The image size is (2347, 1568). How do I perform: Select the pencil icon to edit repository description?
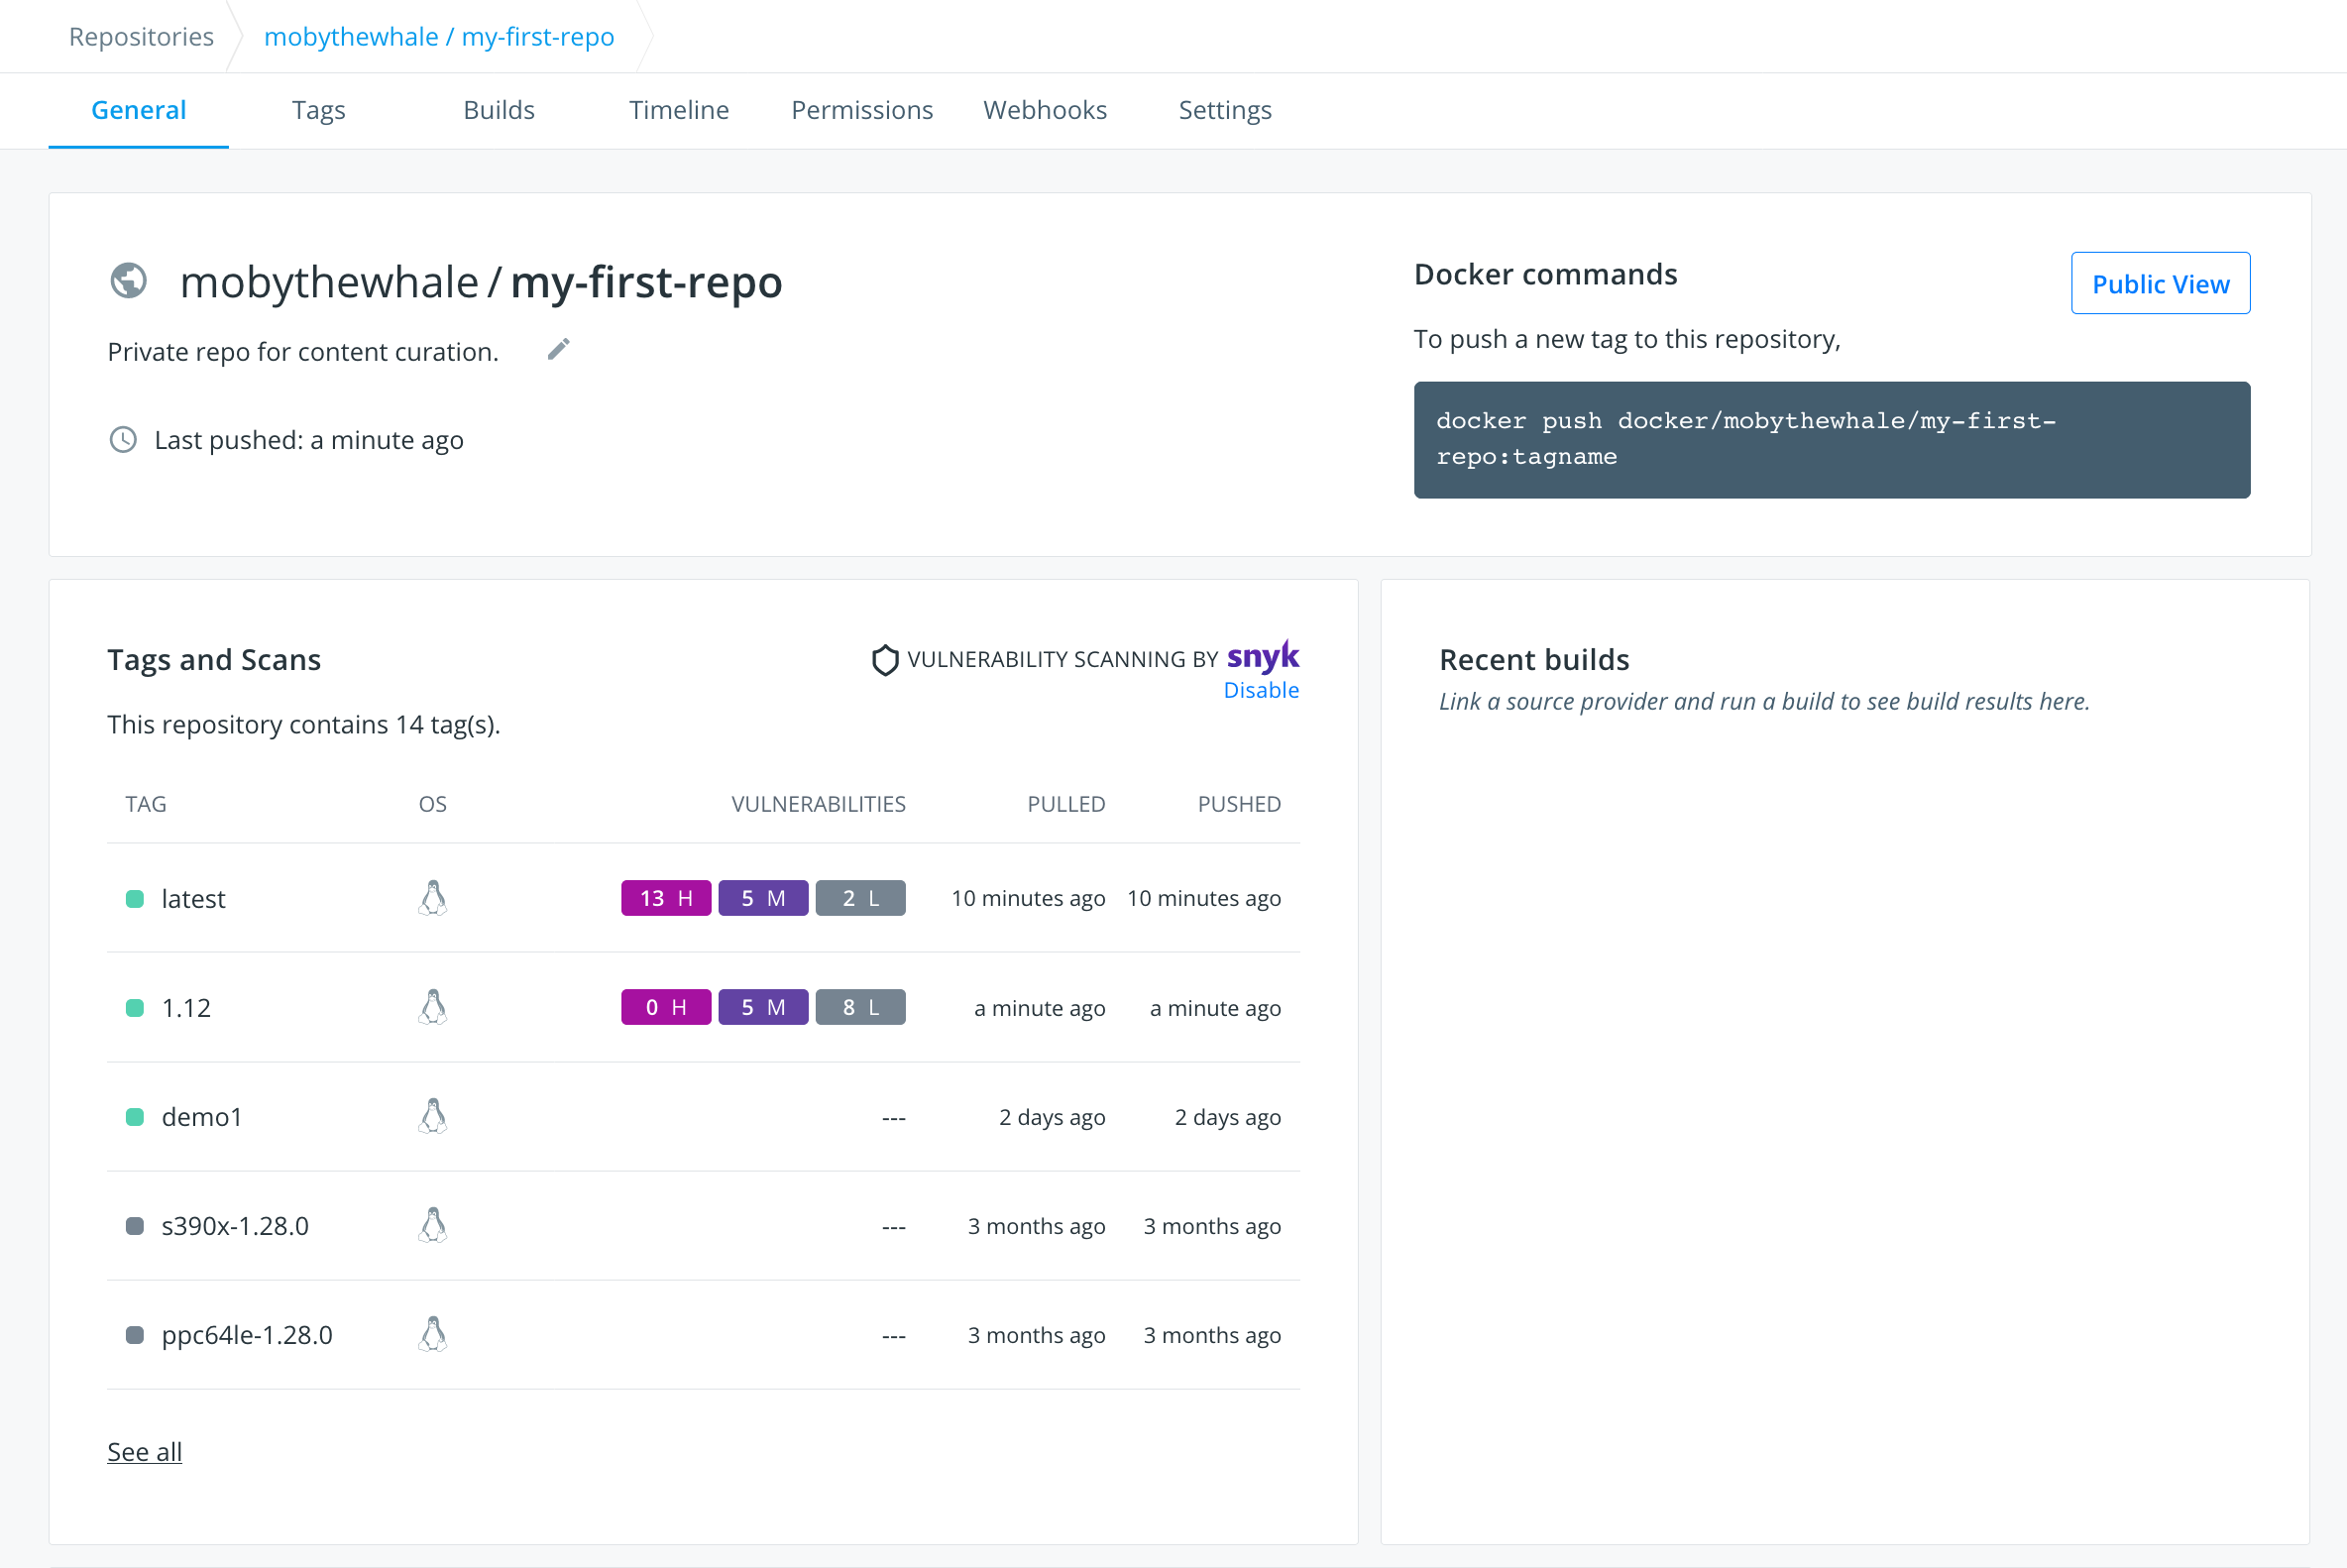point(558,349)
